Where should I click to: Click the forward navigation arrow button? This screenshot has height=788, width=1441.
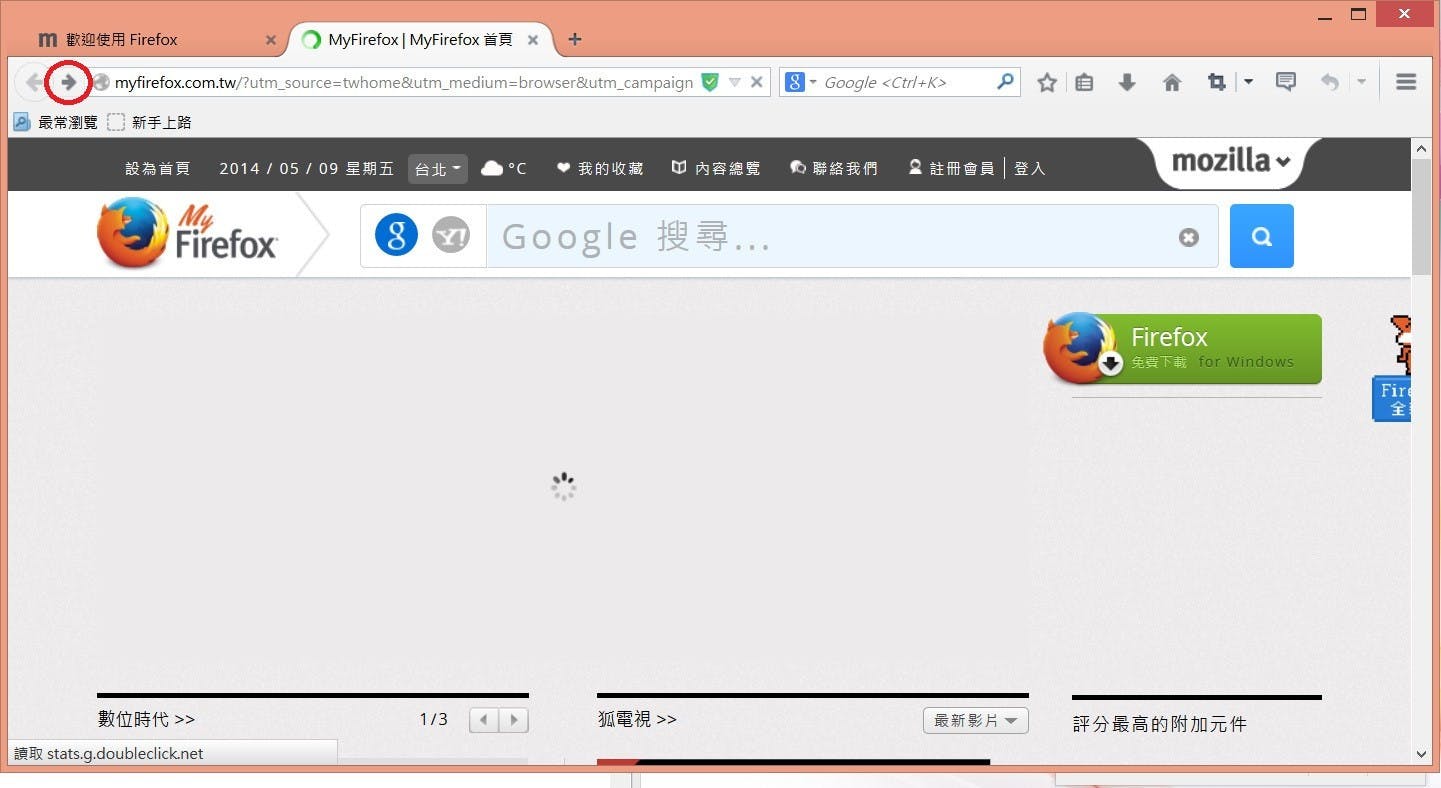click(x=68, y=82)
